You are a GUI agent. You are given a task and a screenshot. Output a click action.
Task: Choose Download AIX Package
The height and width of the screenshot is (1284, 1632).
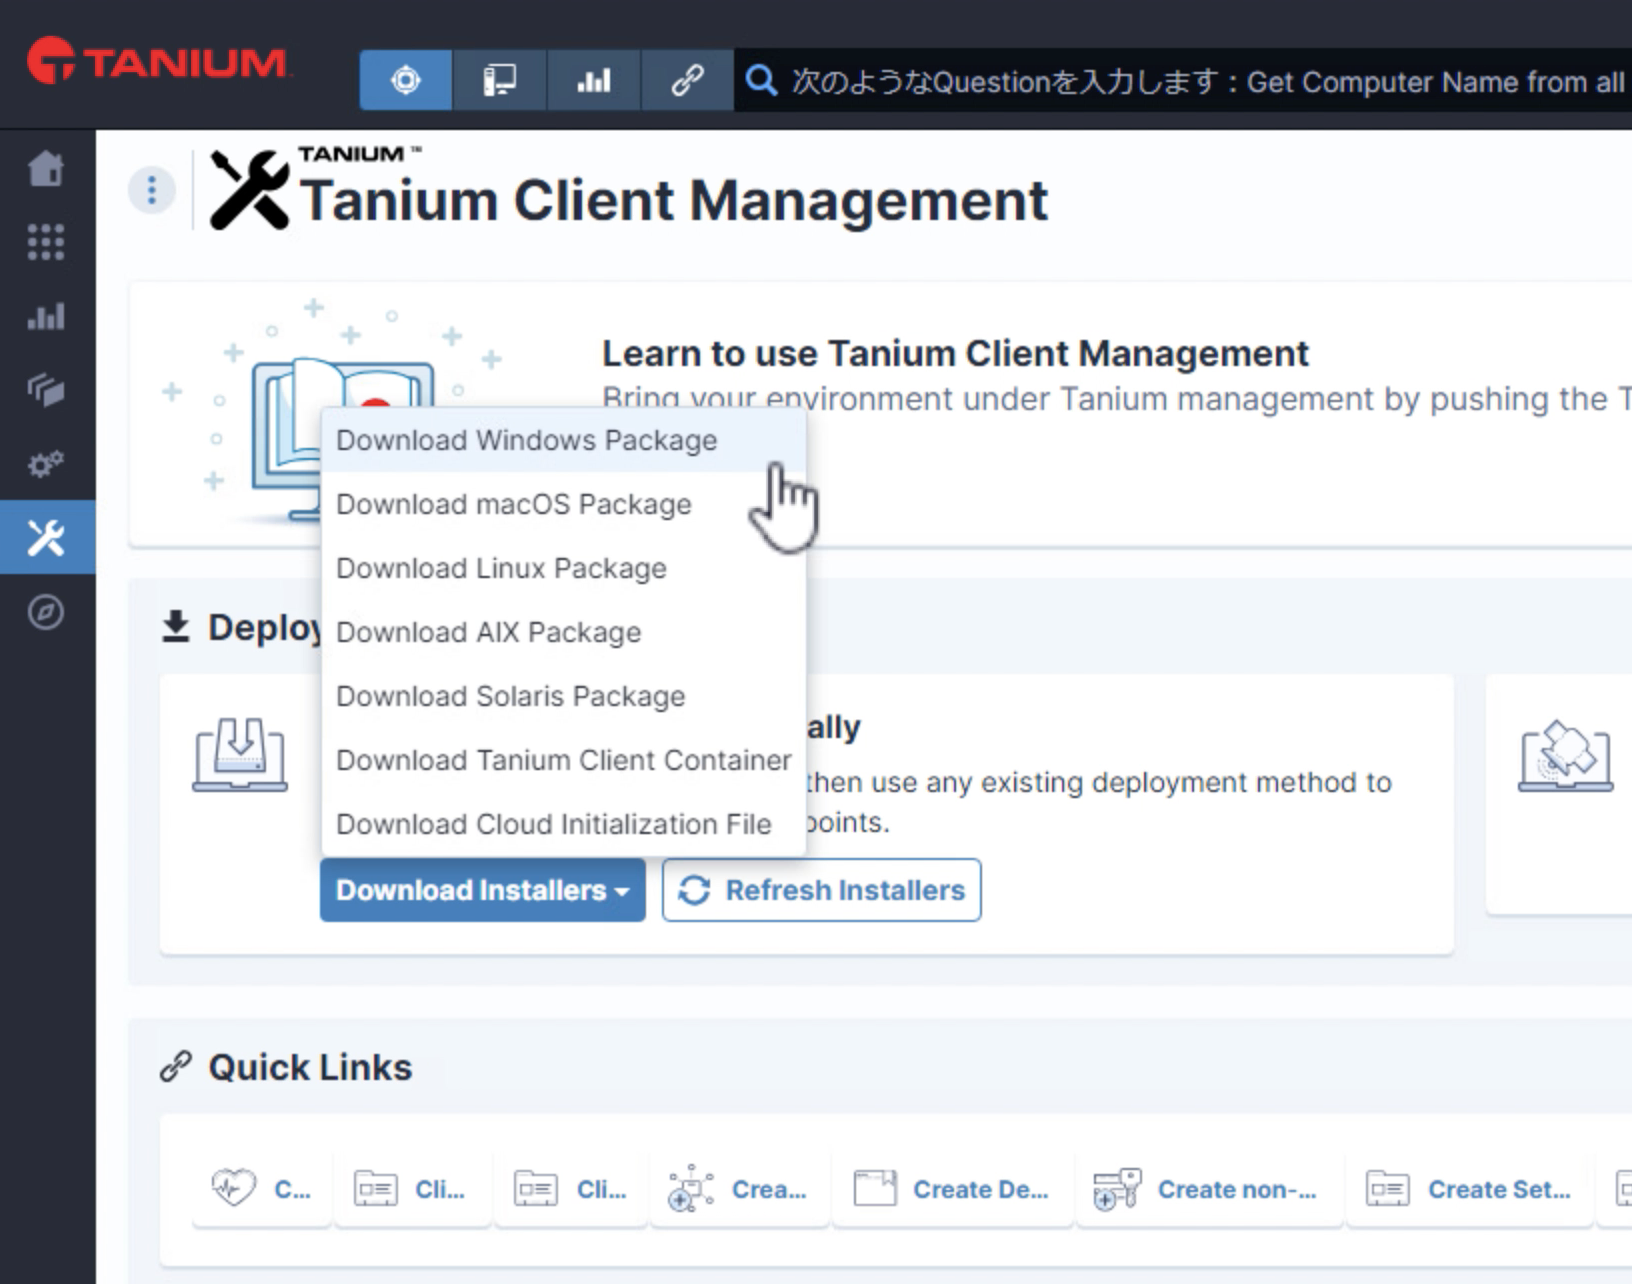563,632
